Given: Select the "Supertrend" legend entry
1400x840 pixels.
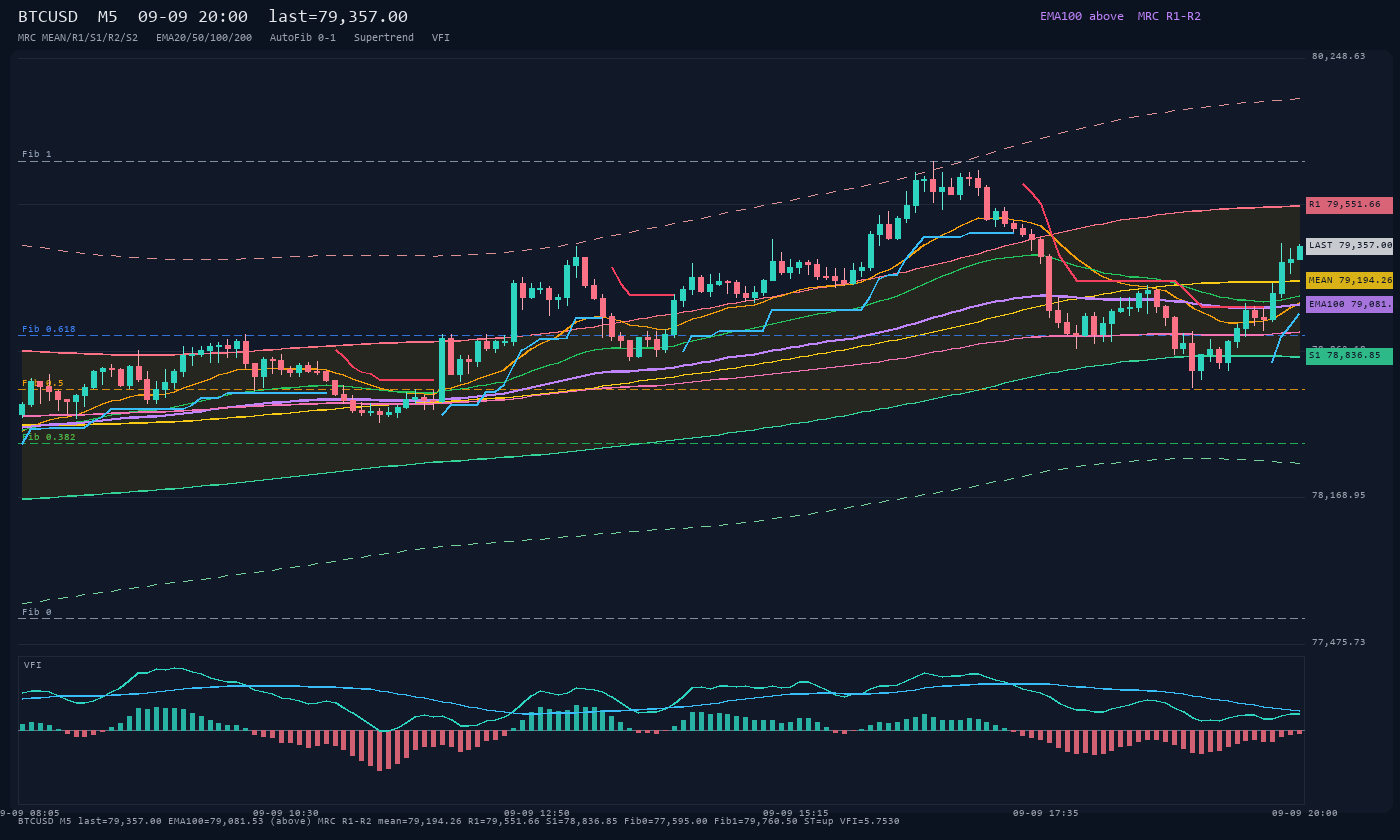Looking at the screenshot, I should 384,37.
